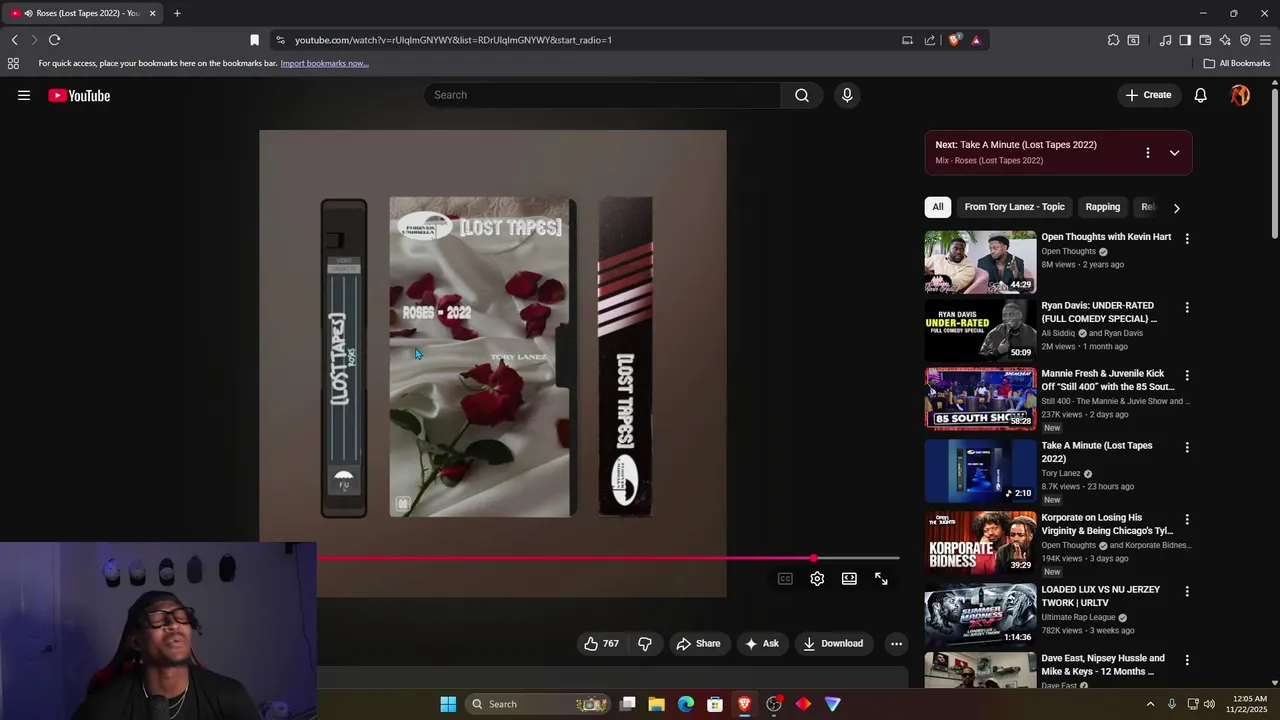Toggle the browser sidebar panel

pyautogui.click(x=1185, y=40)
